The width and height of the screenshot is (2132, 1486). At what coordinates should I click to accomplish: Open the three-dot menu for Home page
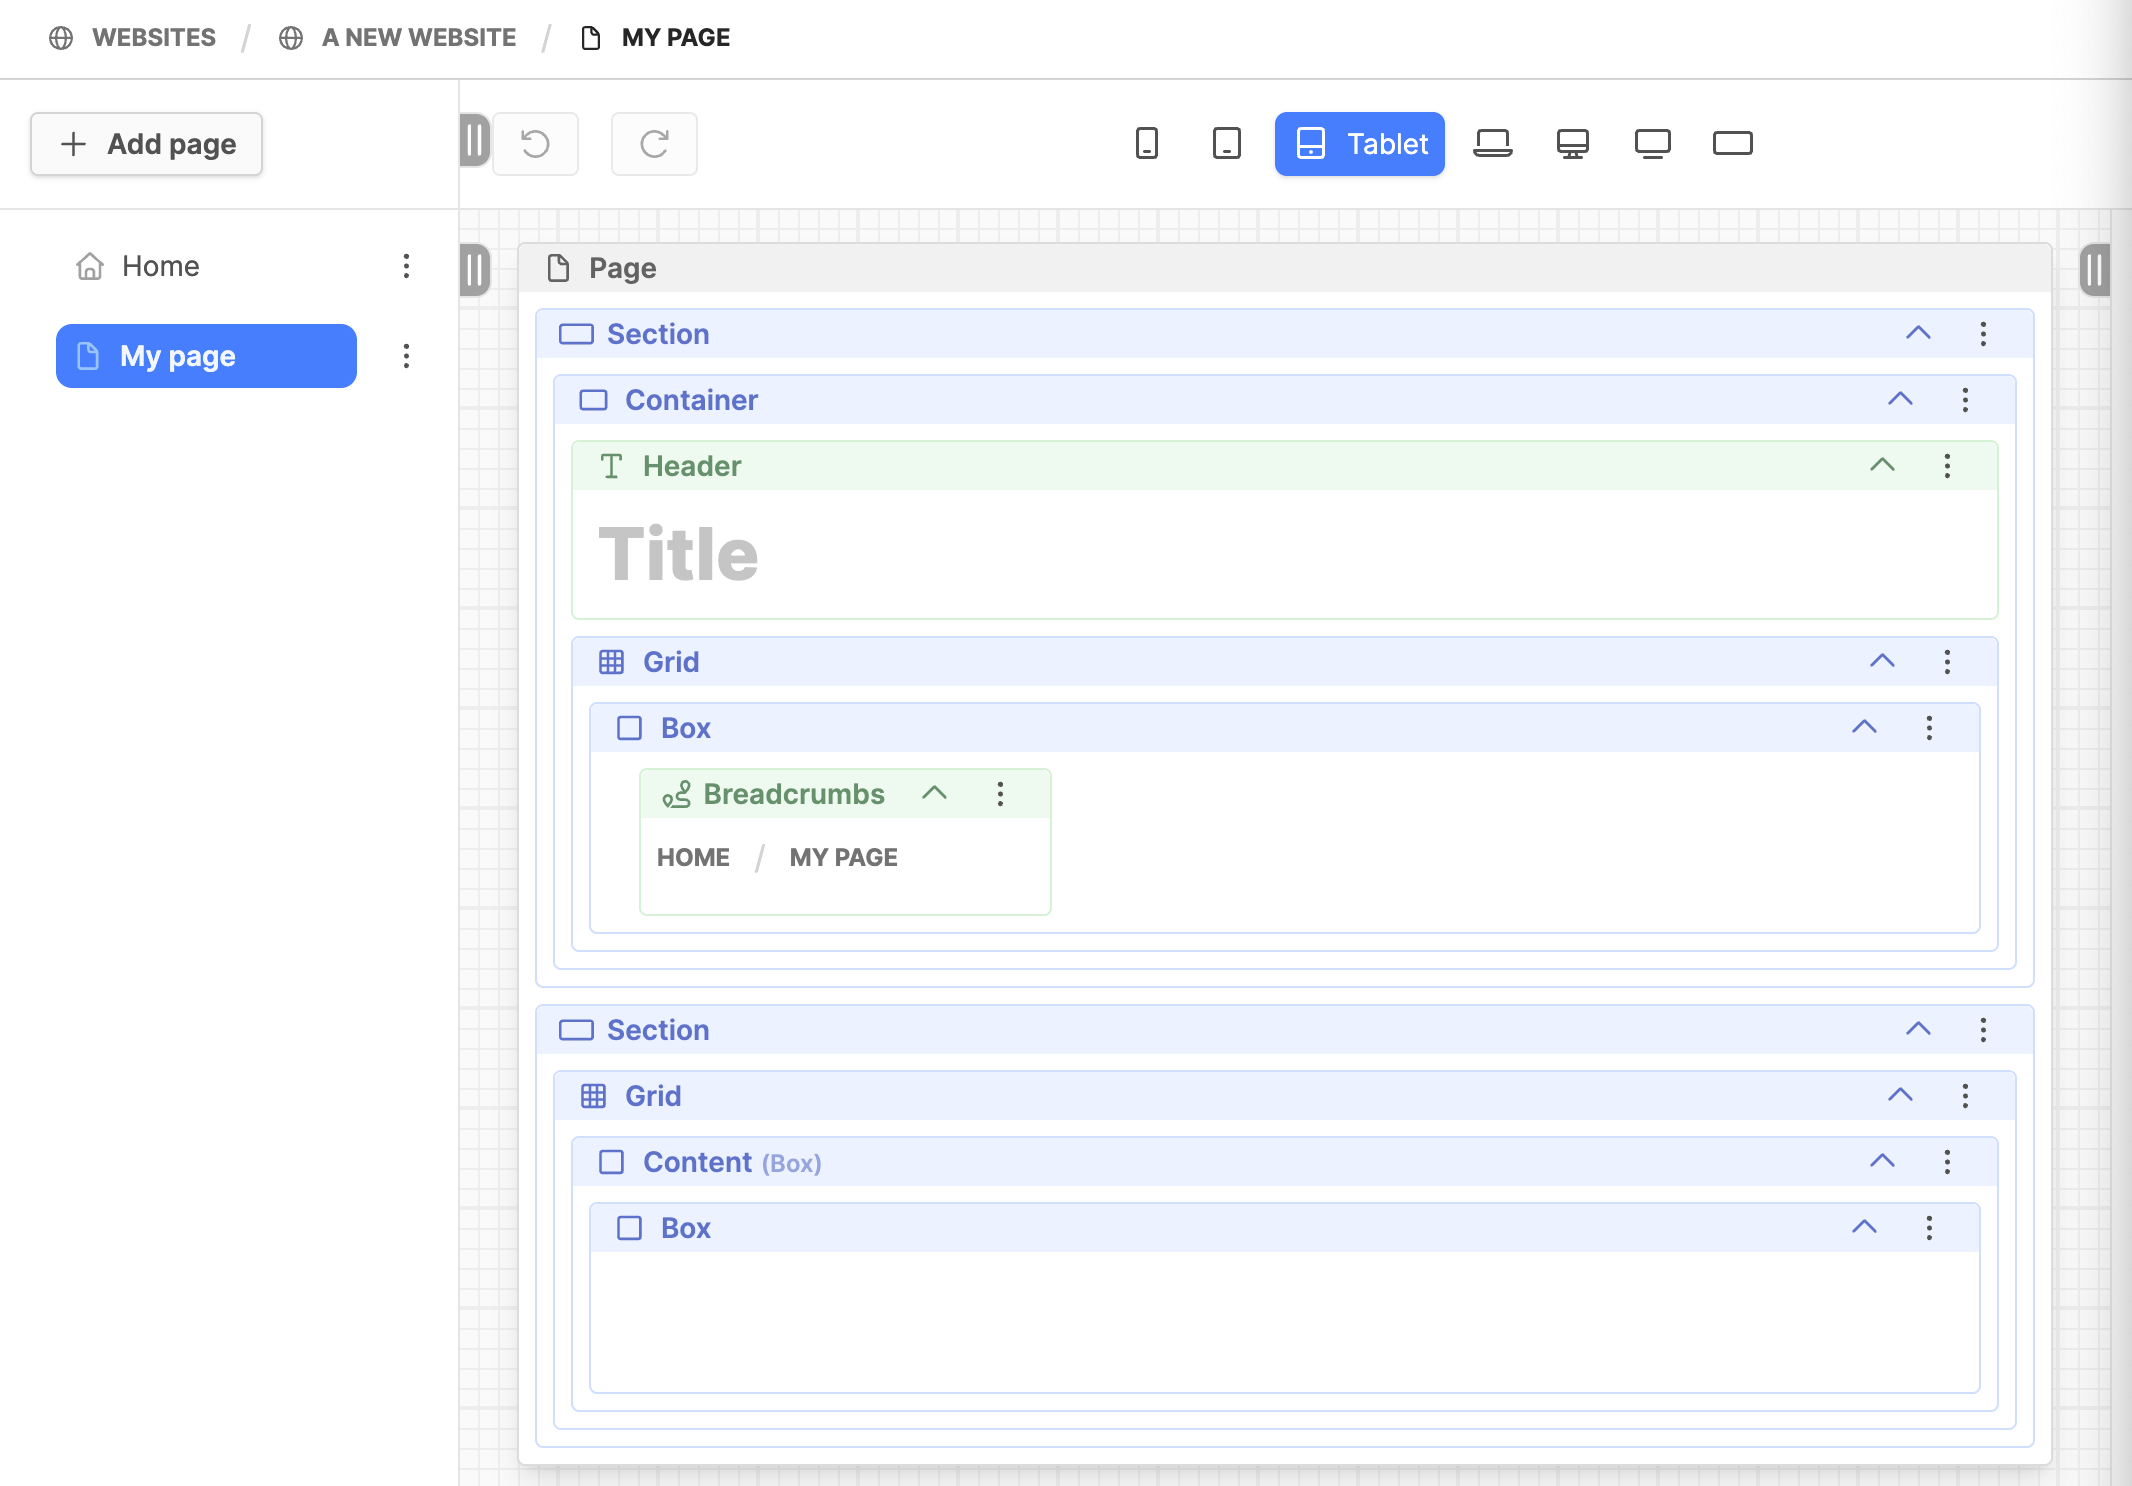pos(406,266)
